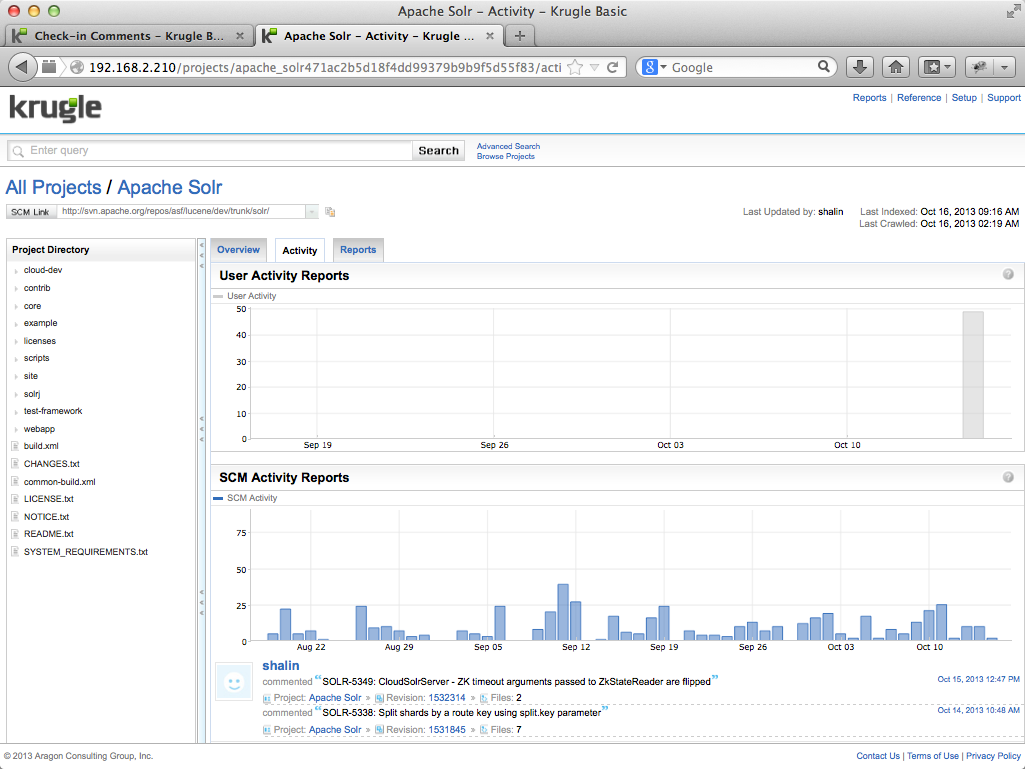Click the files icon beside Files: 7
1025x769 pixels.
(484, 730)
